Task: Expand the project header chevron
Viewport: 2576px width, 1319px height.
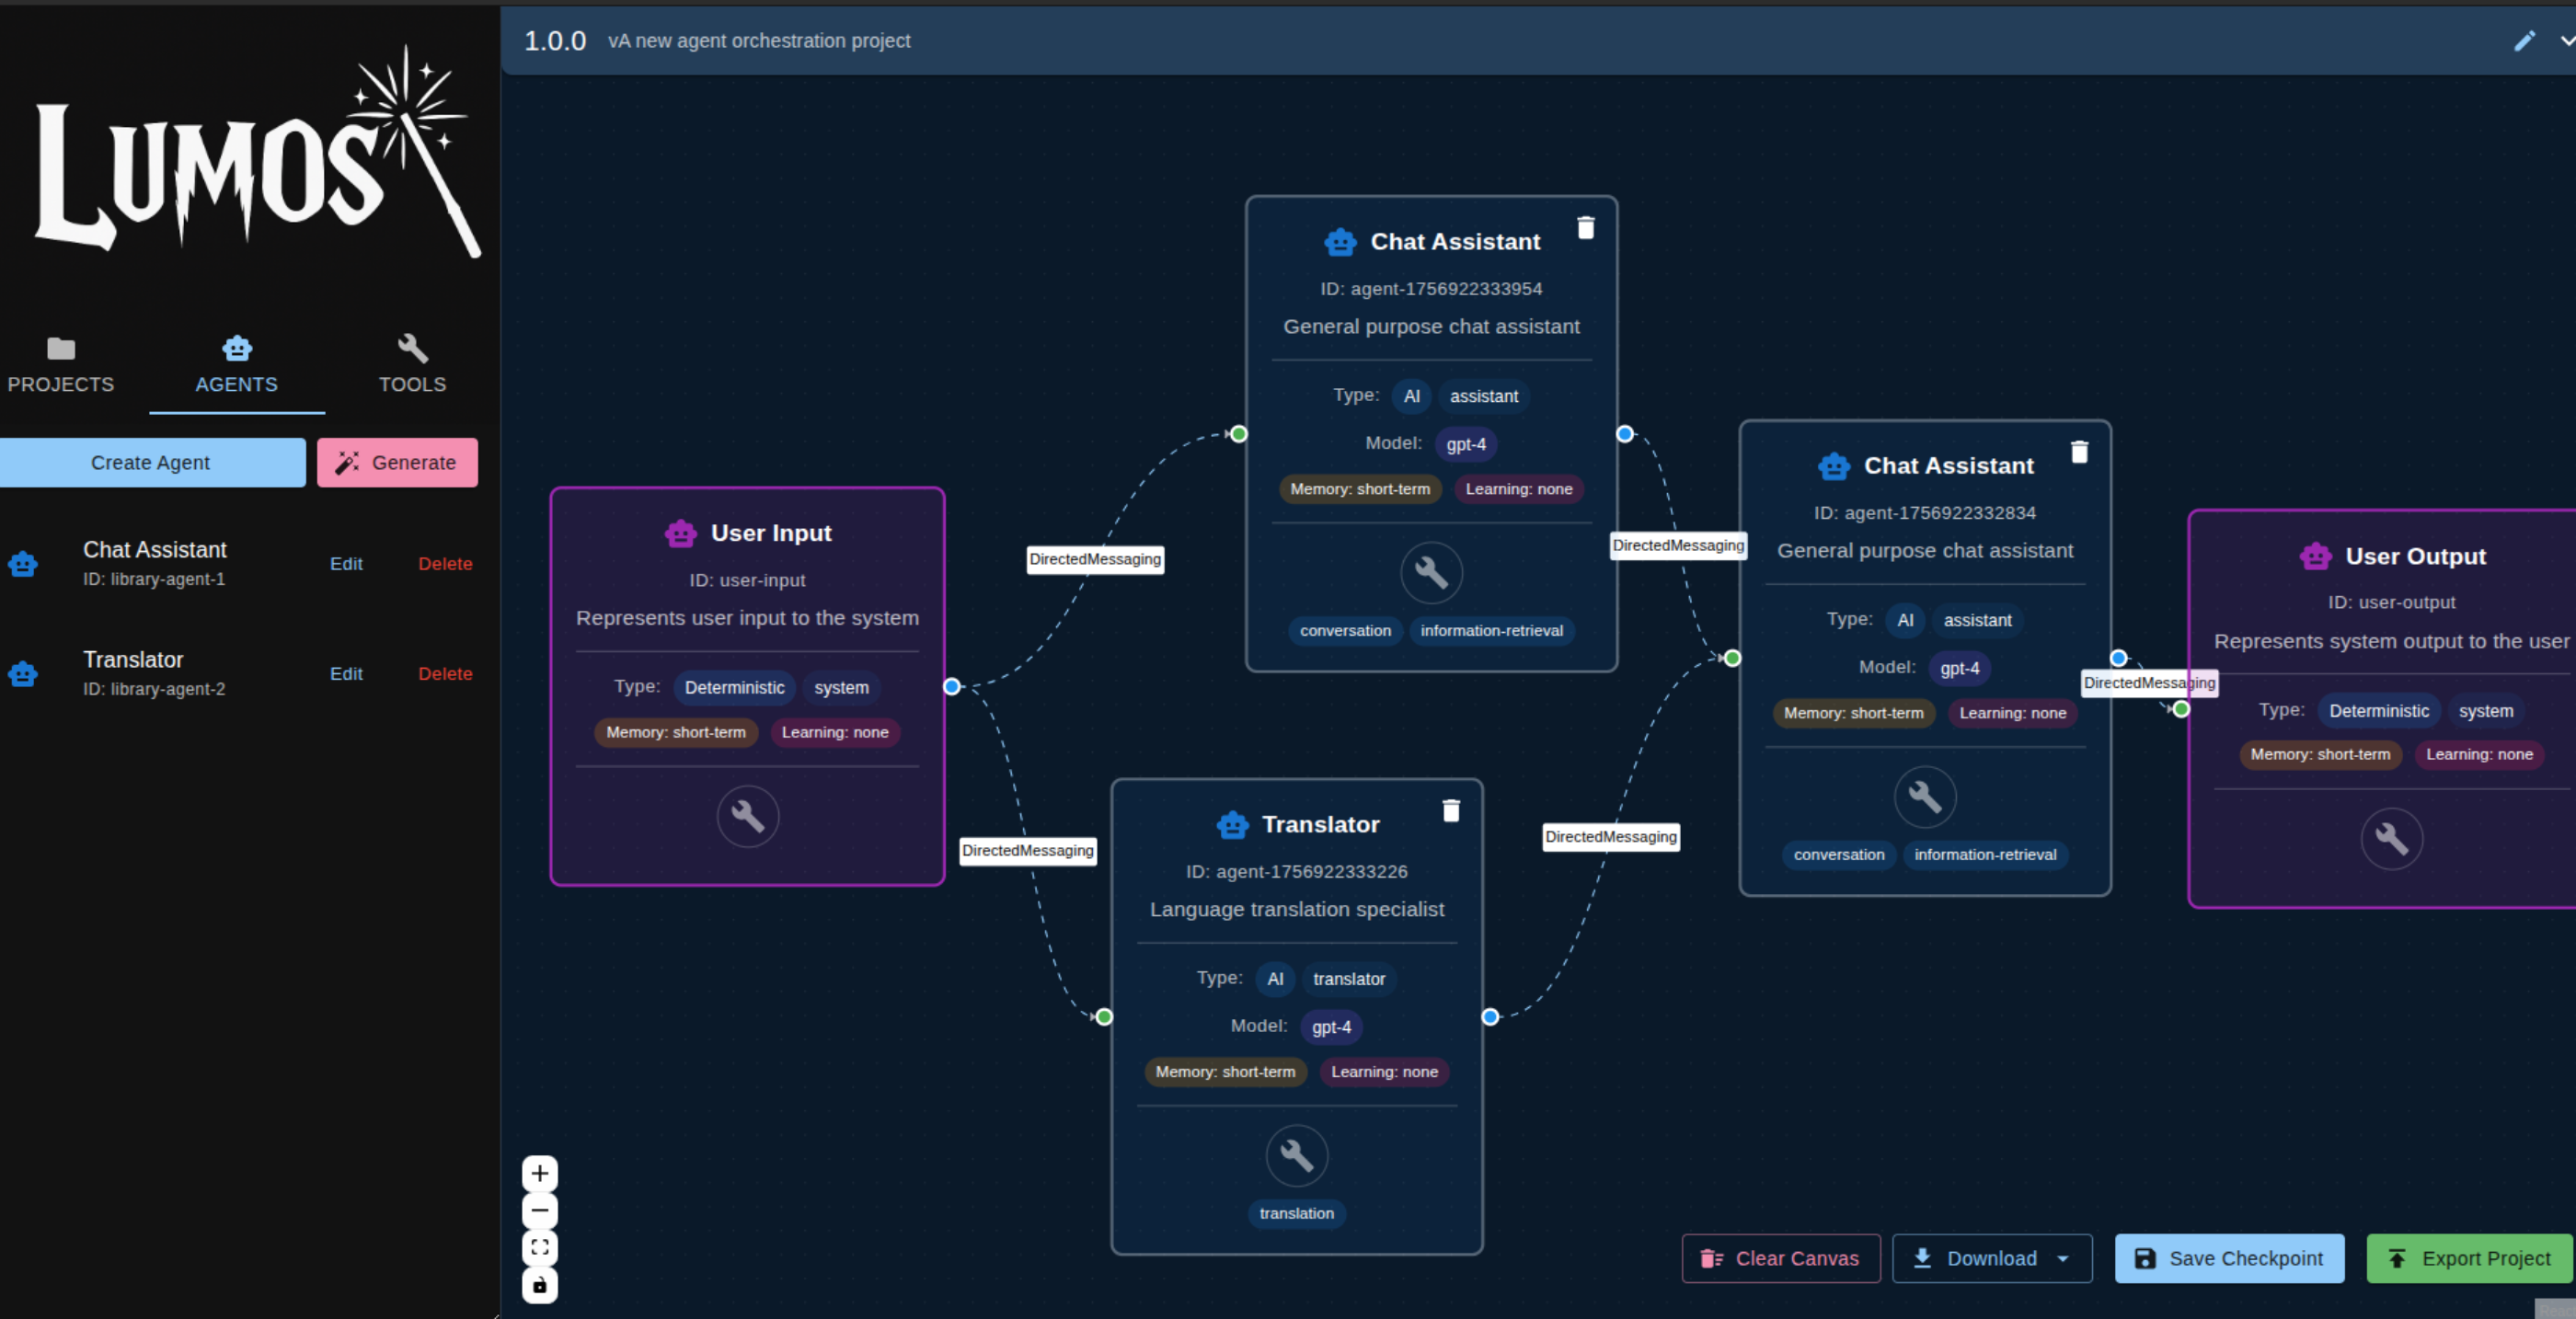Action: click(x=2566, y=41)
